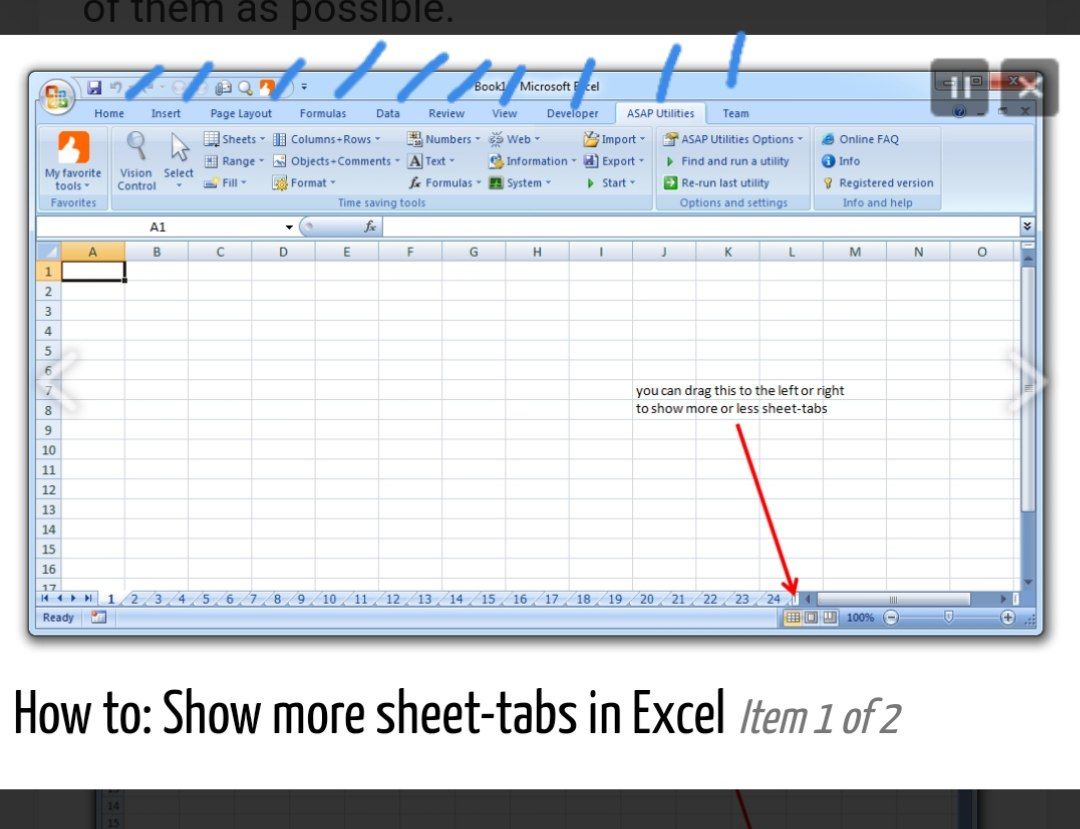This screenshot has height=829, width=1080.
Task: Click the Quick Print icon in the Quick Access Toolbar
Action: point(223,88)
